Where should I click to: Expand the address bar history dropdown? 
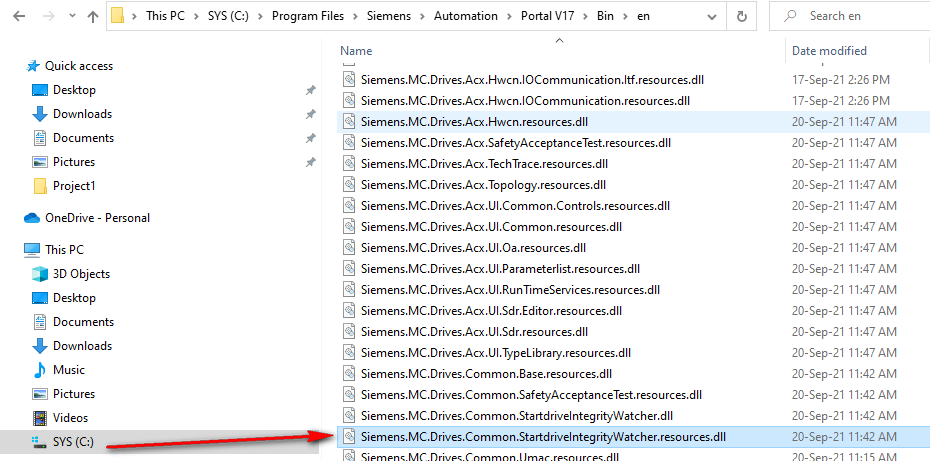(713, 17)
